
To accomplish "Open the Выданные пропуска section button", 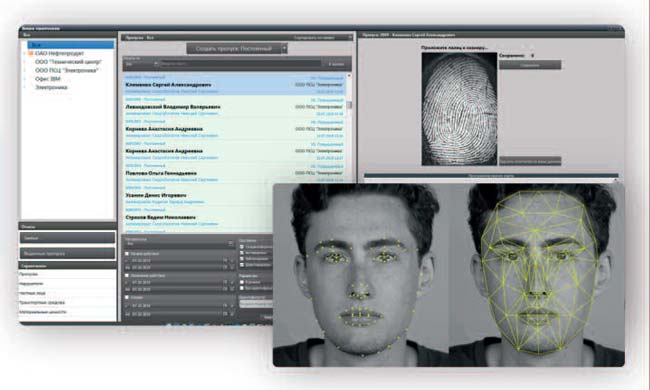I will [x=68, y=253].
